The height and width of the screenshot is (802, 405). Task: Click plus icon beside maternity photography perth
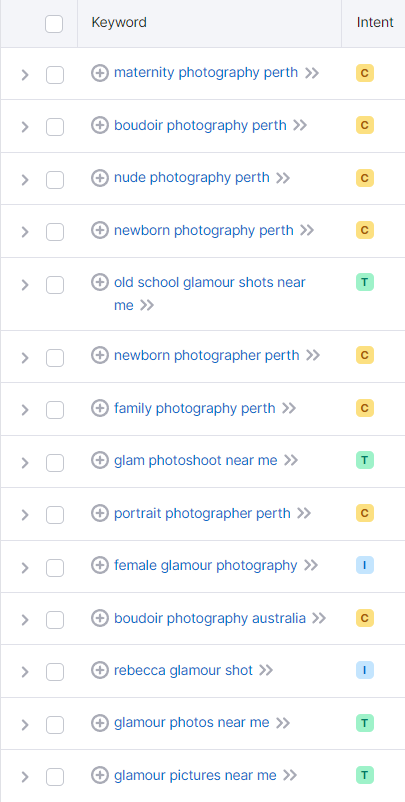click(x=100, y=73)
